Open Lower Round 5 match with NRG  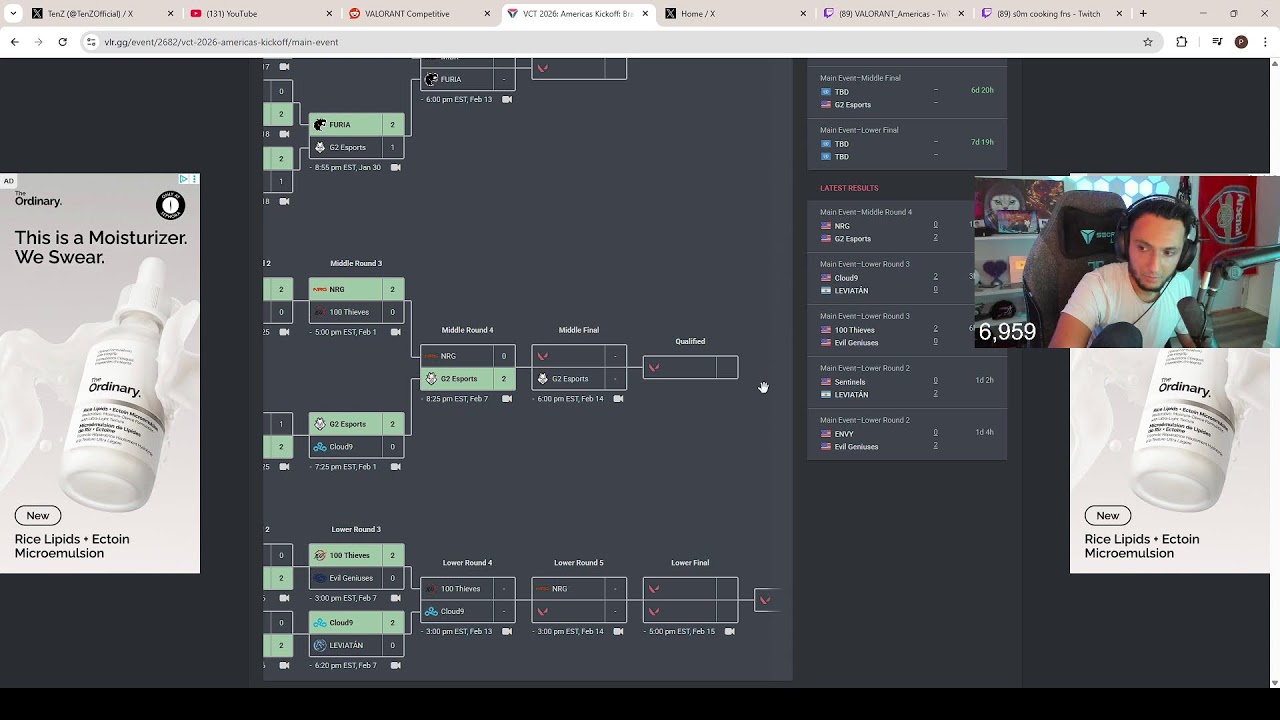(x=578, y=600)
